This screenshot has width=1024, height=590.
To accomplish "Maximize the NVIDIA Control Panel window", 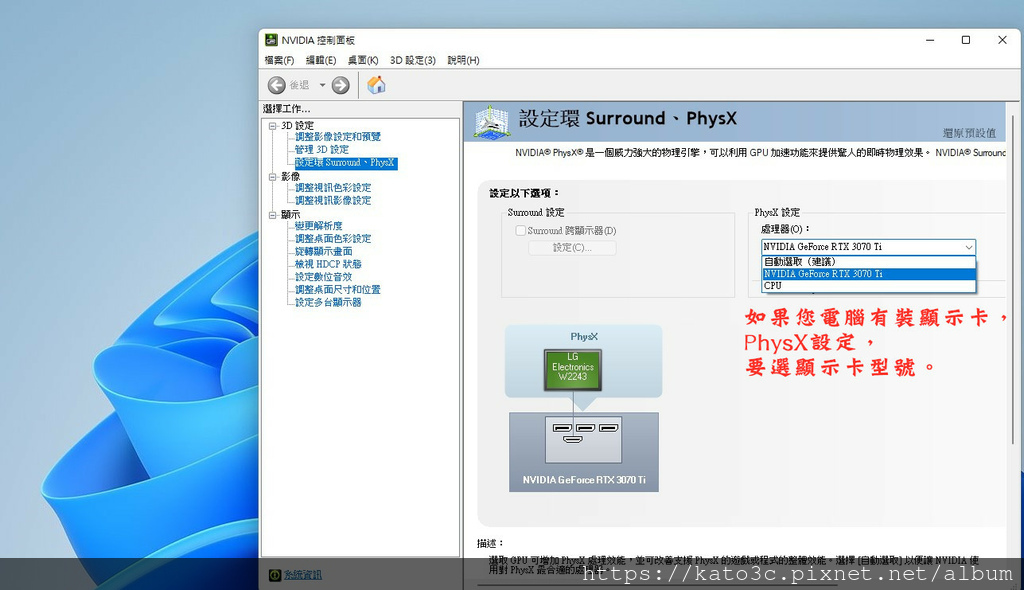I will pyautogui.click(x=966, y=40).
